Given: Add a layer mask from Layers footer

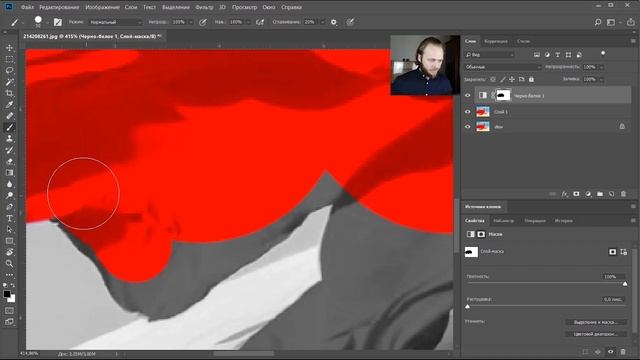Looking at the screenshot, I should [576, 194].
